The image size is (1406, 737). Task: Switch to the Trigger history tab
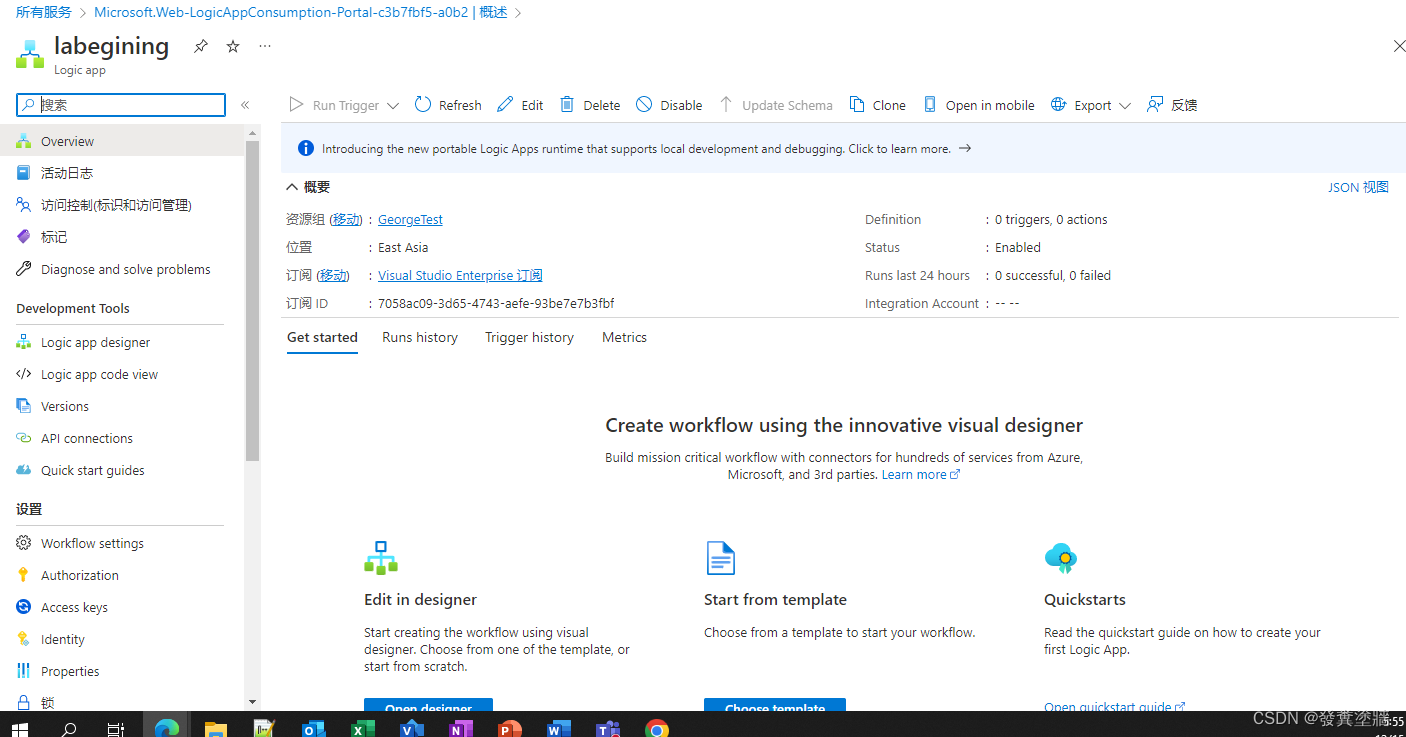529,338
